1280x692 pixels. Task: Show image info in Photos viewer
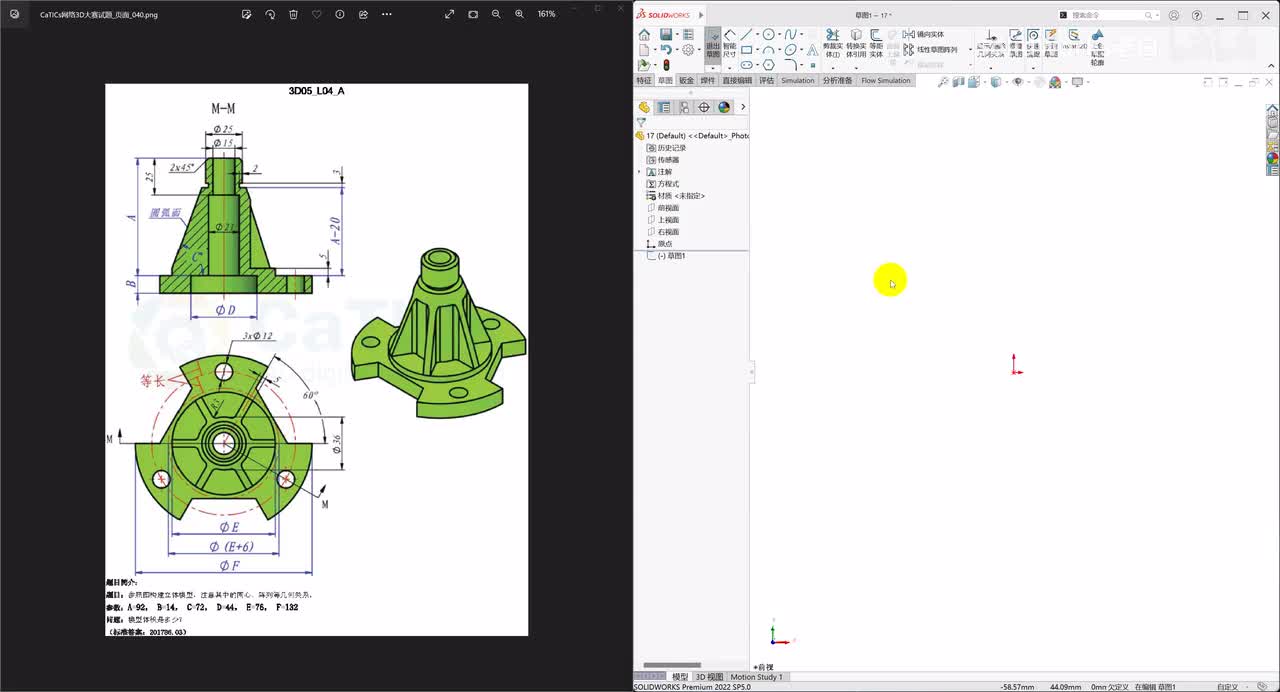340,14
